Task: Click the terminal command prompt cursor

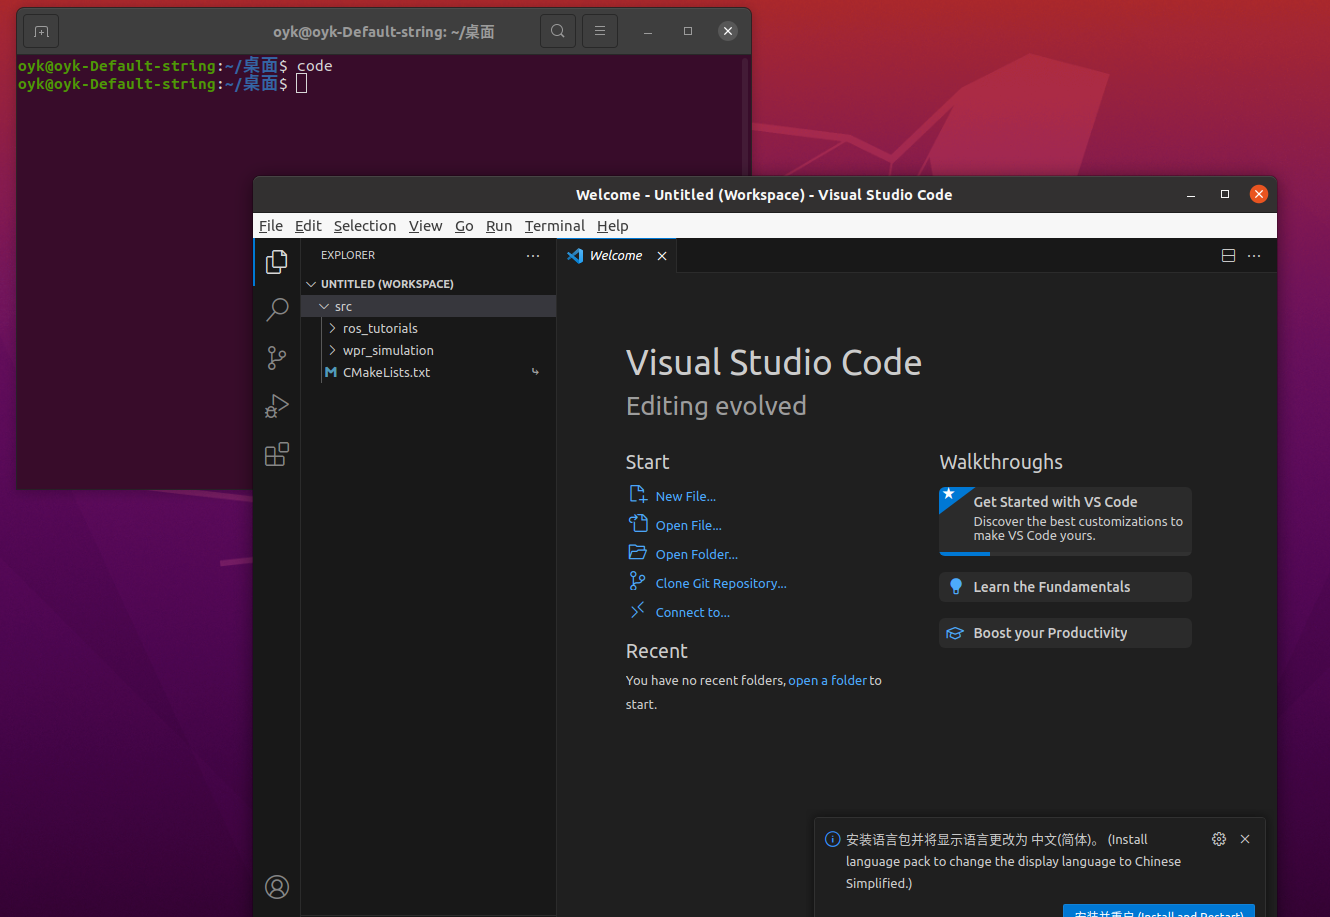Action: tap(302, 84)
